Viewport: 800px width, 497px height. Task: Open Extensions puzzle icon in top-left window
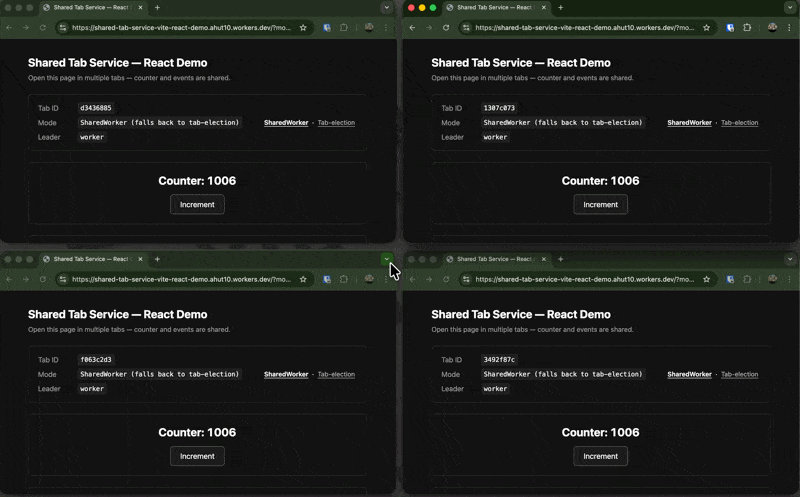pyautogui.click(x=344, y=28)
